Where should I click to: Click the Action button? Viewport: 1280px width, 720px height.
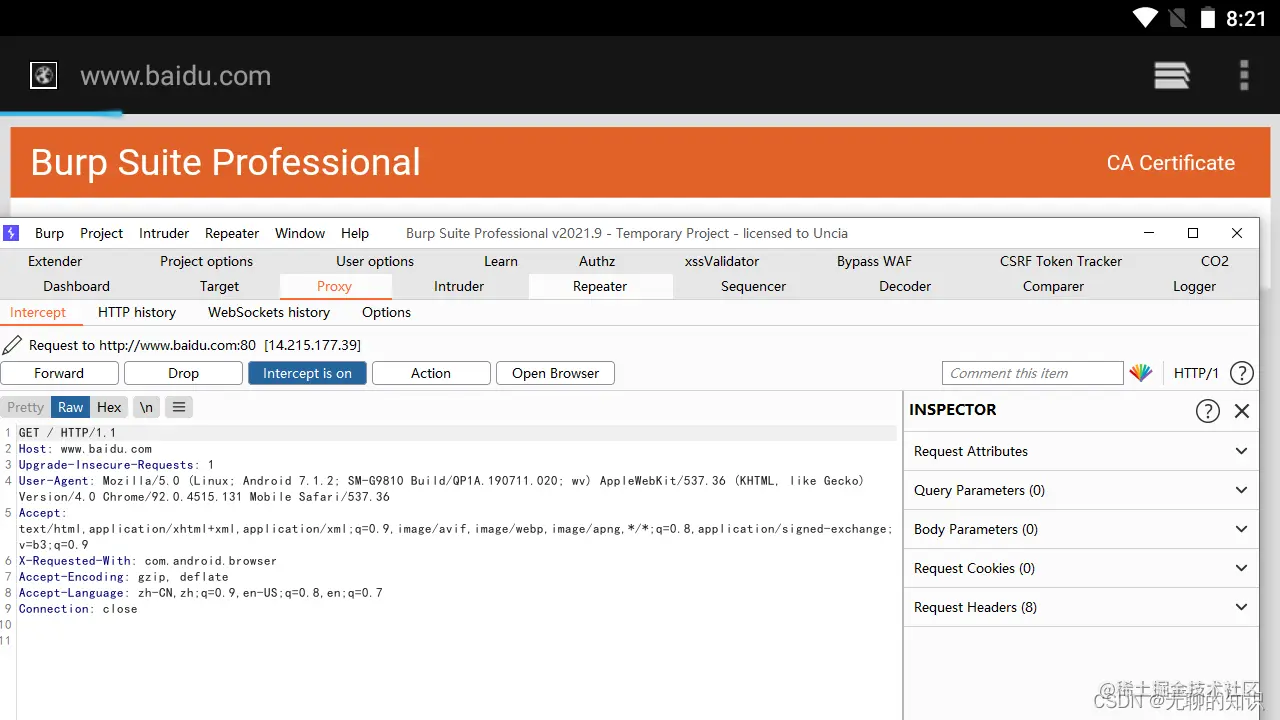click(431, 373)
